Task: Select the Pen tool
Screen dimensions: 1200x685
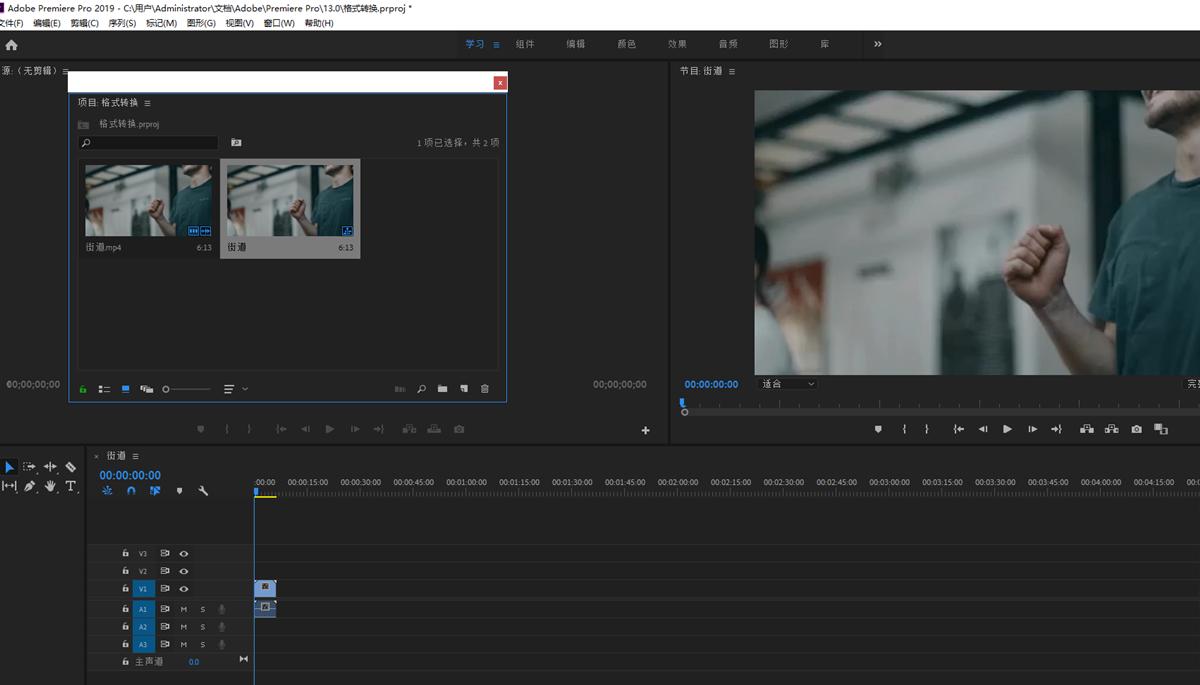Action: tap(30, 486)
